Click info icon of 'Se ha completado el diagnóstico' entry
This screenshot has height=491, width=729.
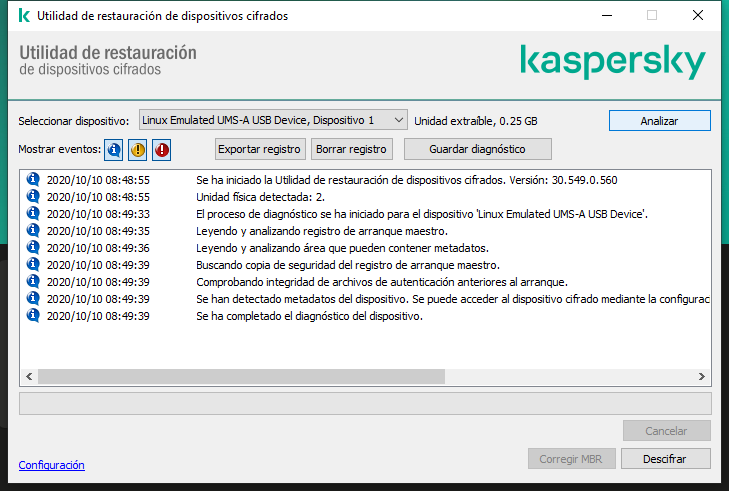tap(32, 316)
